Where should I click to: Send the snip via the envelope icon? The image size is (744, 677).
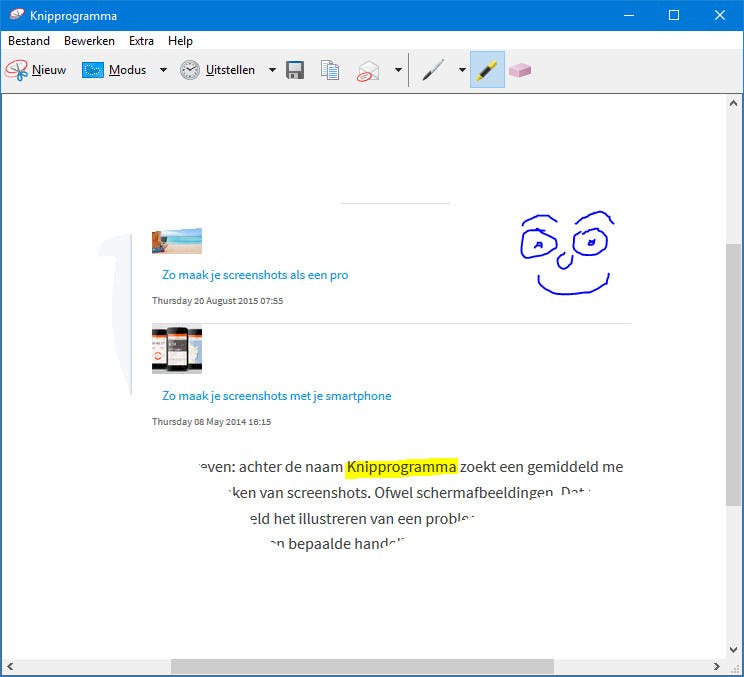coord(369,70)
